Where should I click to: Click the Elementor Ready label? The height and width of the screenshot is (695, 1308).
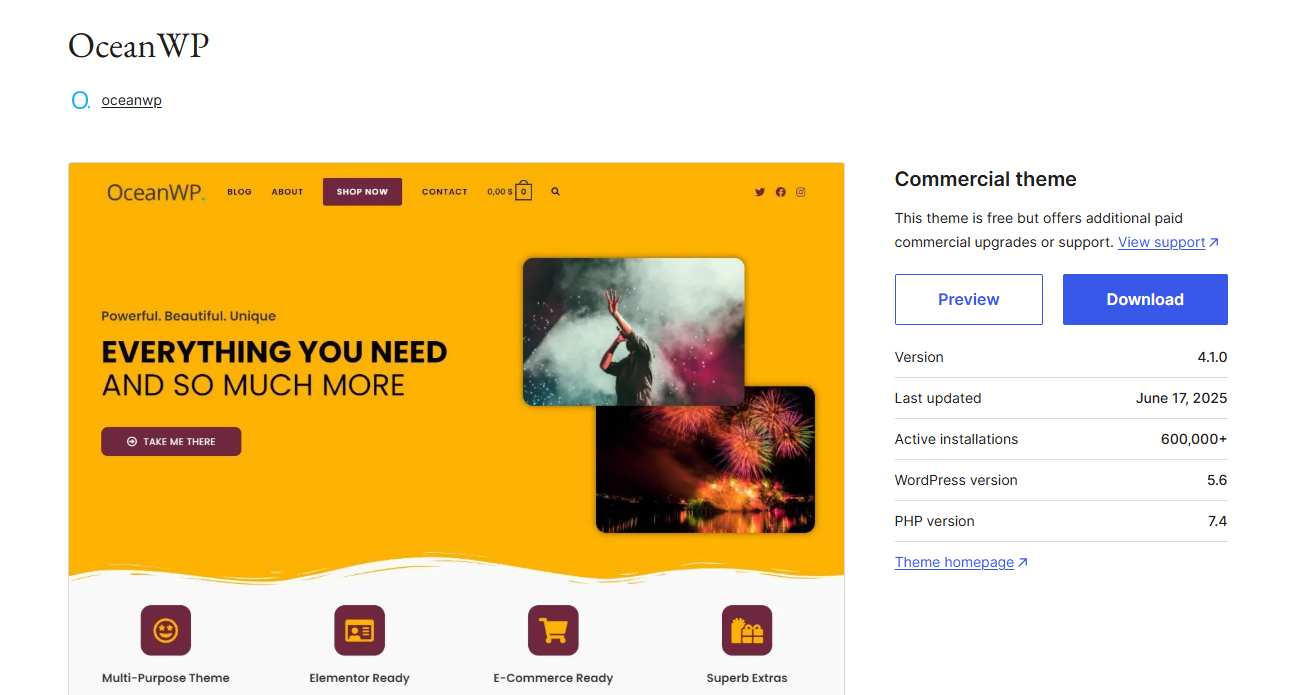360,678
